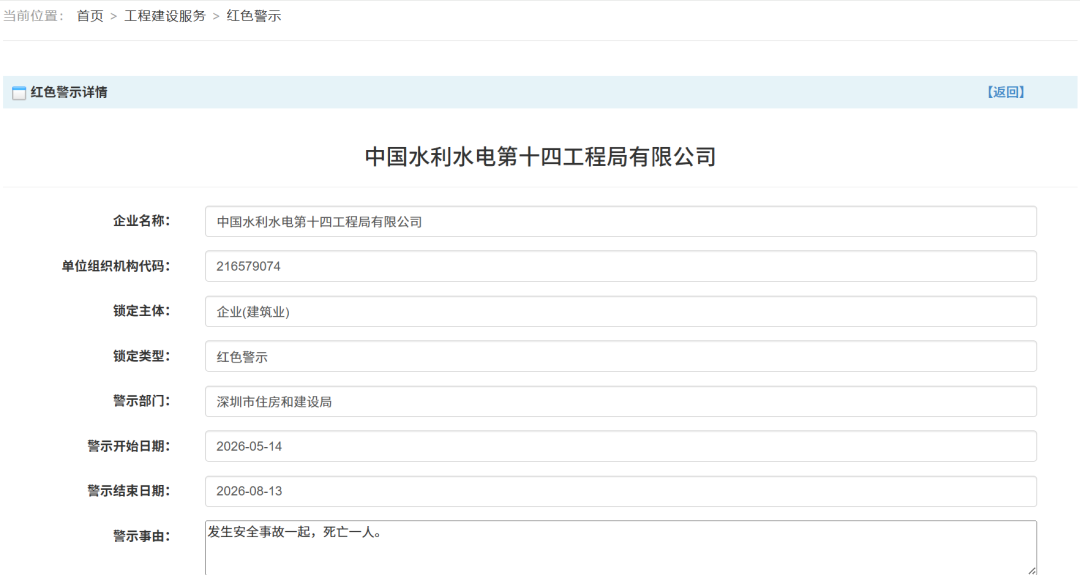Click the panel icon beside 红色警示详情

pyautogui.click(x=19, y=93)
